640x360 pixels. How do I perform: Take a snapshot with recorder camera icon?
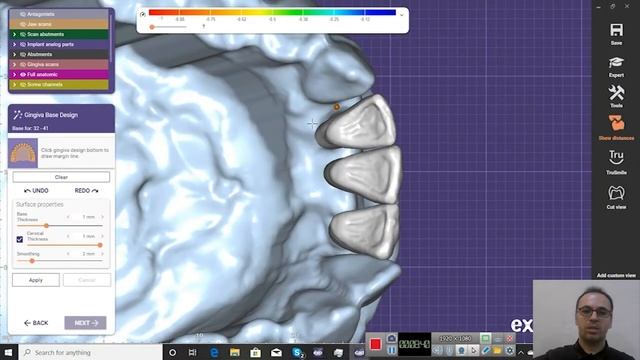[x=391, y=338]
